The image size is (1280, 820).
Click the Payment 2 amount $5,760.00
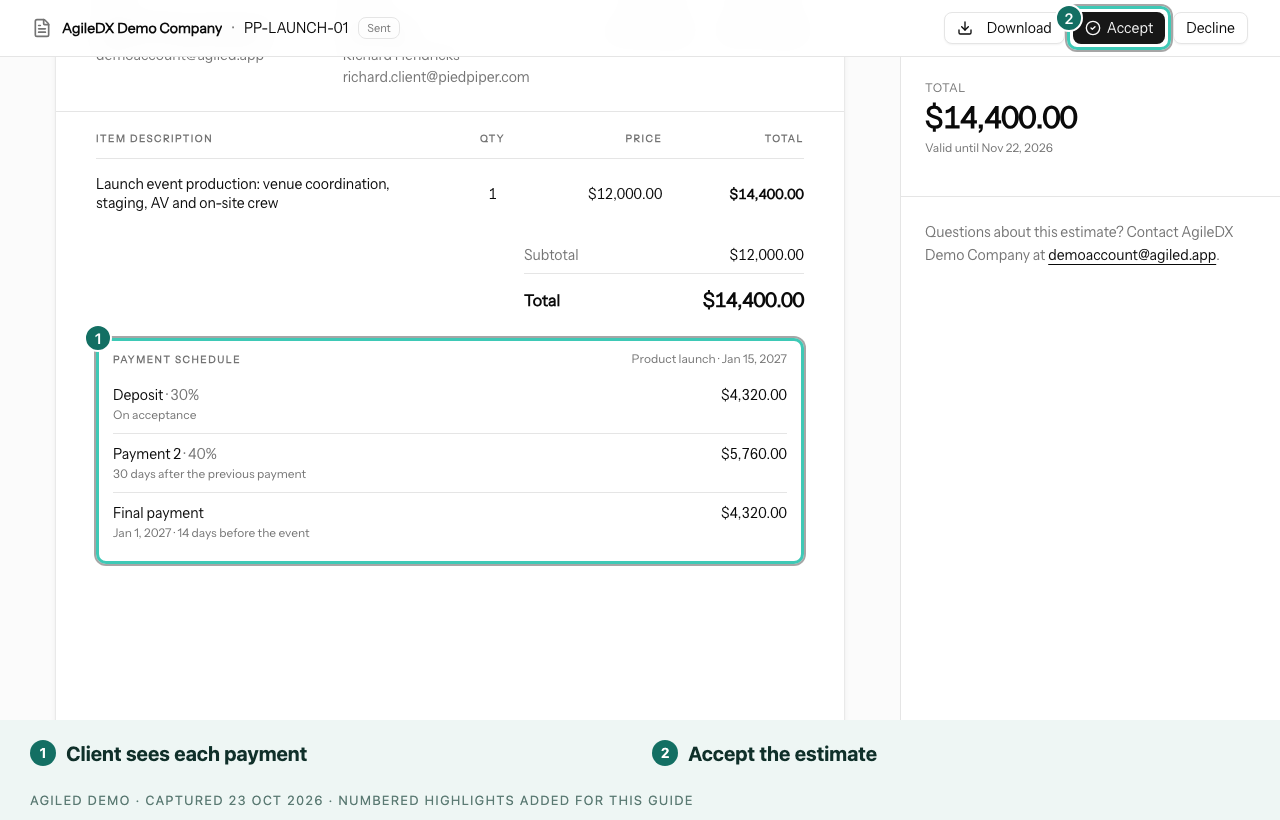click(754, 454)
